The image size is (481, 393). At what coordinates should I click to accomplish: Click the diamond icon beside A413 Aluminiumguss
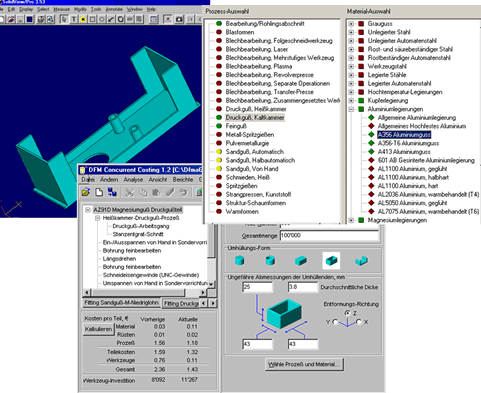coord(371,152)
